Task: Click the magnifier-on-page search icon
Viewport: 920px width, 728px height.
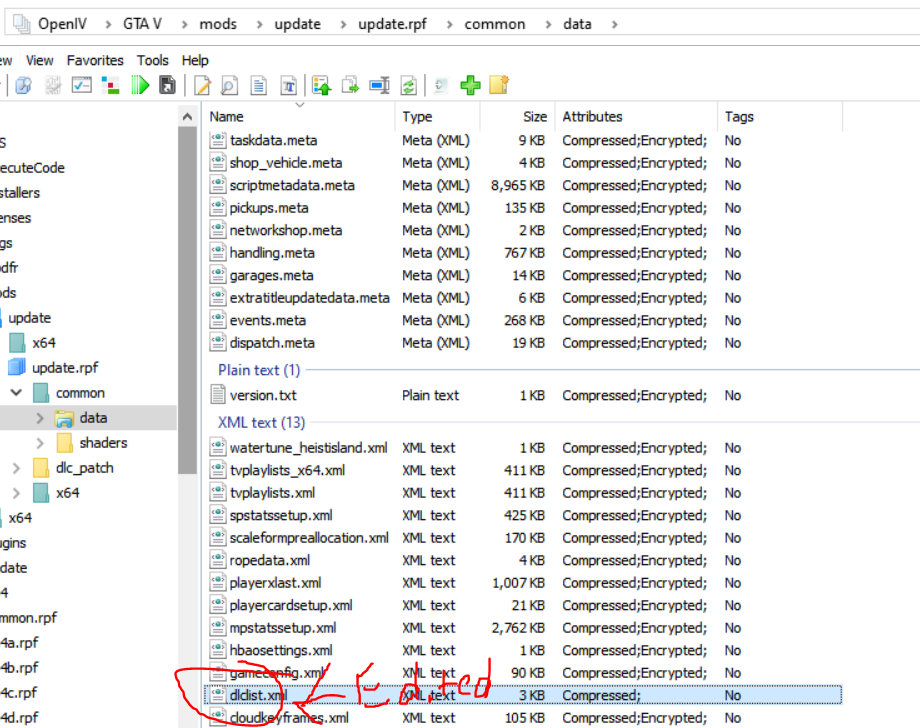Action: coord(230,86)
